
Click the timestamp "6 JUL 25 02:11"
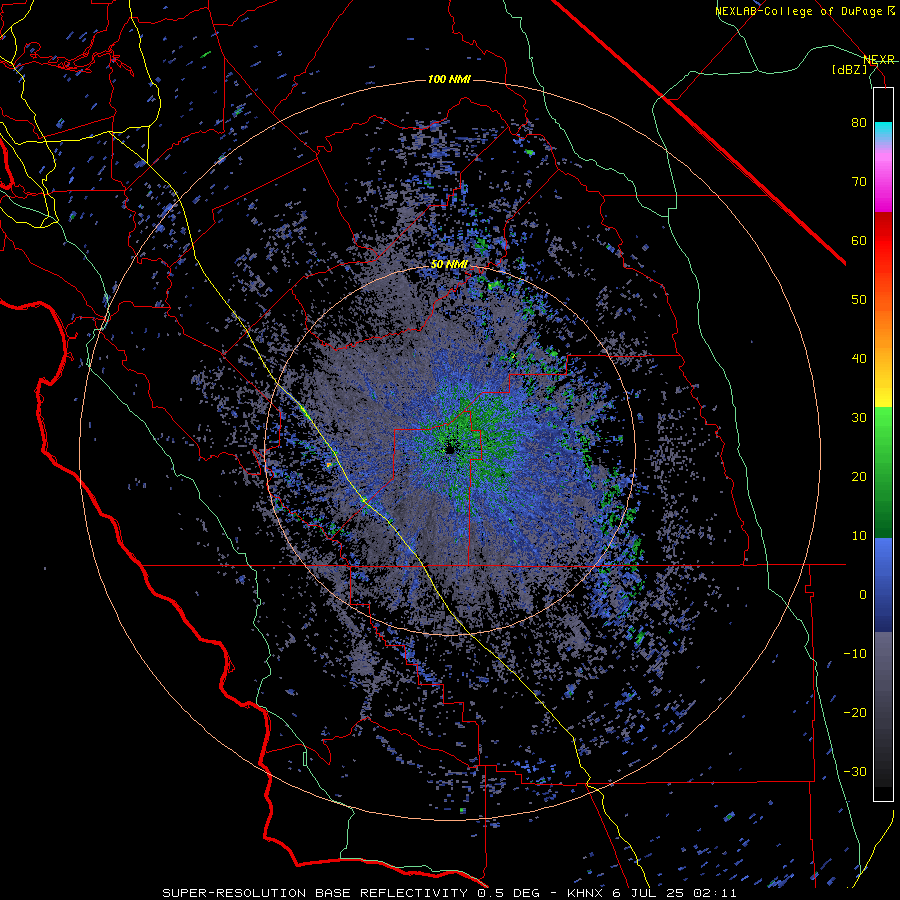click(x=674, y=893)
